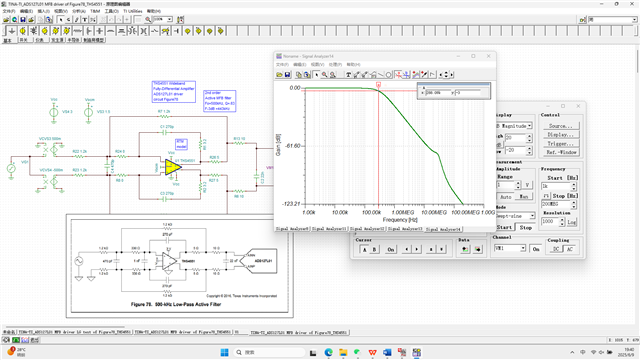The image size is (640, 360).
Task: Open first menu (文件) in Signal Analyzer window
Action: coord(282,64)
